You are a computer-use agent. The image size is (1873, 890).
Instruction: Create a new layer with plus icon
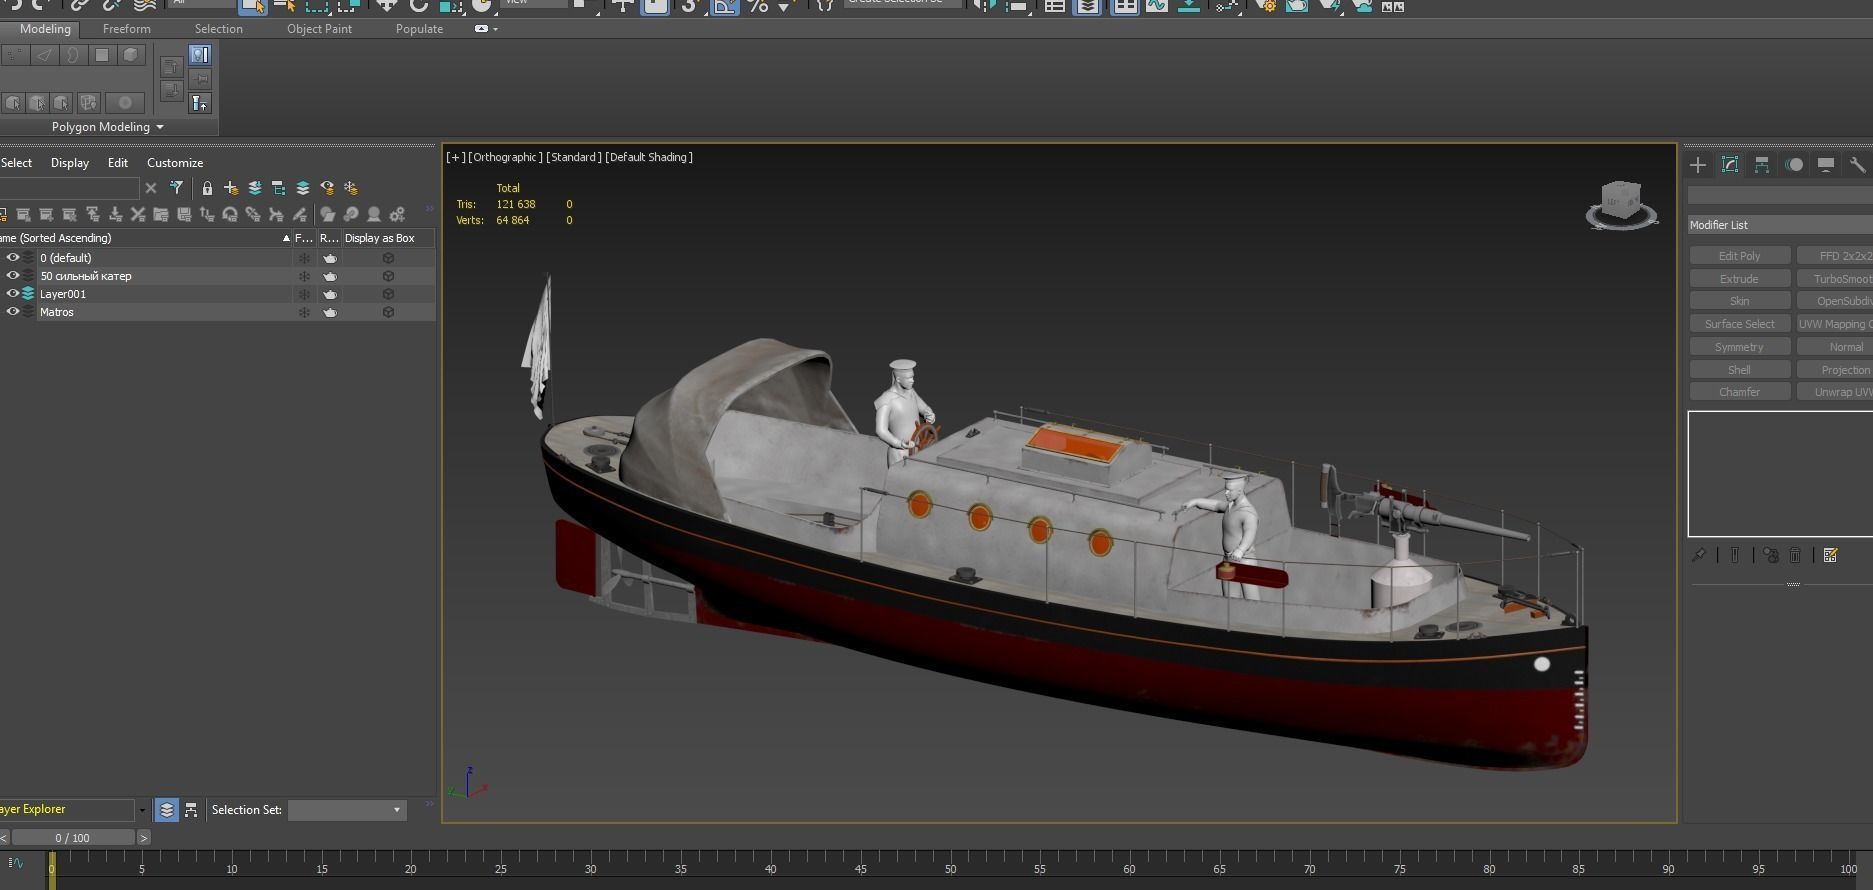[x=231, y=188]
